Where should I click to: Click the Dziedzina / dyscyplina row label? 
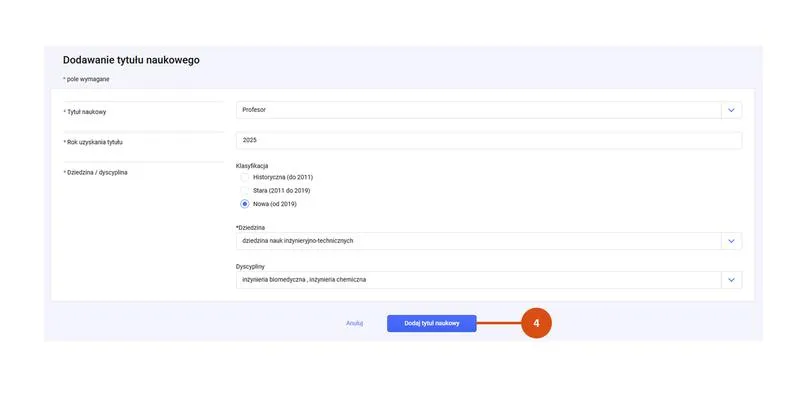pyautogui.click(x=97, y=173)
